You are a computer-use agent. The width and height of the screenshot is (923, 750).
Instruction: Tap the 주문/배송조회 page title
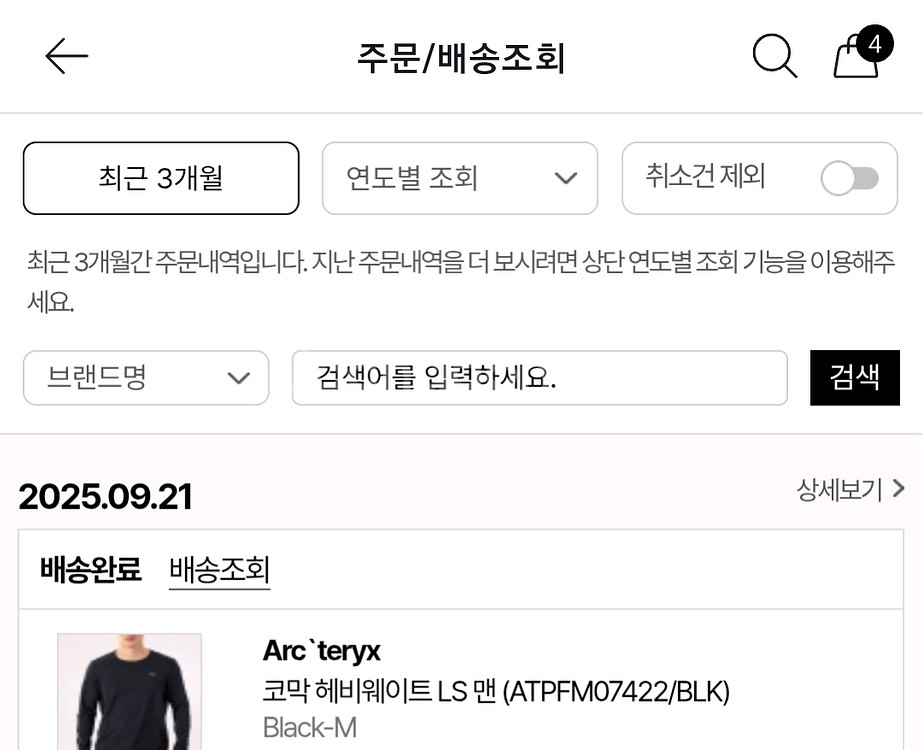coord(461,58)
